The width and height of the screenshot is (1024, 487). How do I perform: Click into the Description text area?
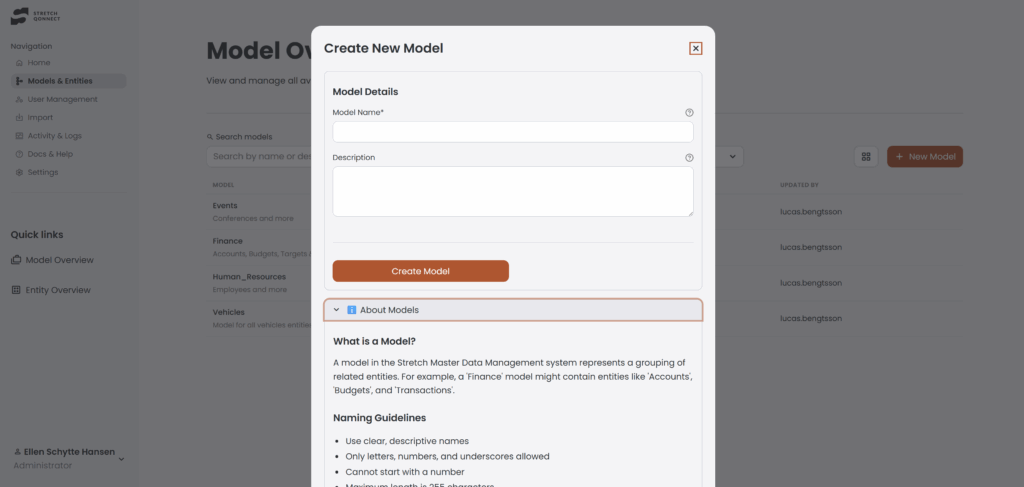pos(512,191)
